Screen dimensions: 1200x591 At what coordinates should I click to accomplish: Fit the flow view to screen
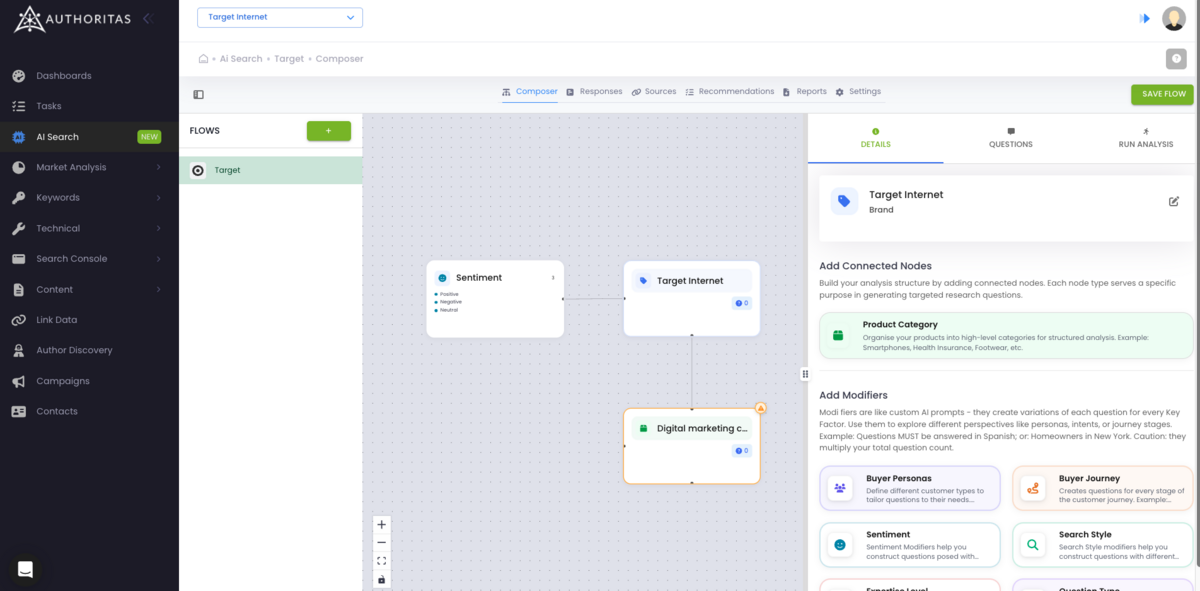click(x=381, y=561)
